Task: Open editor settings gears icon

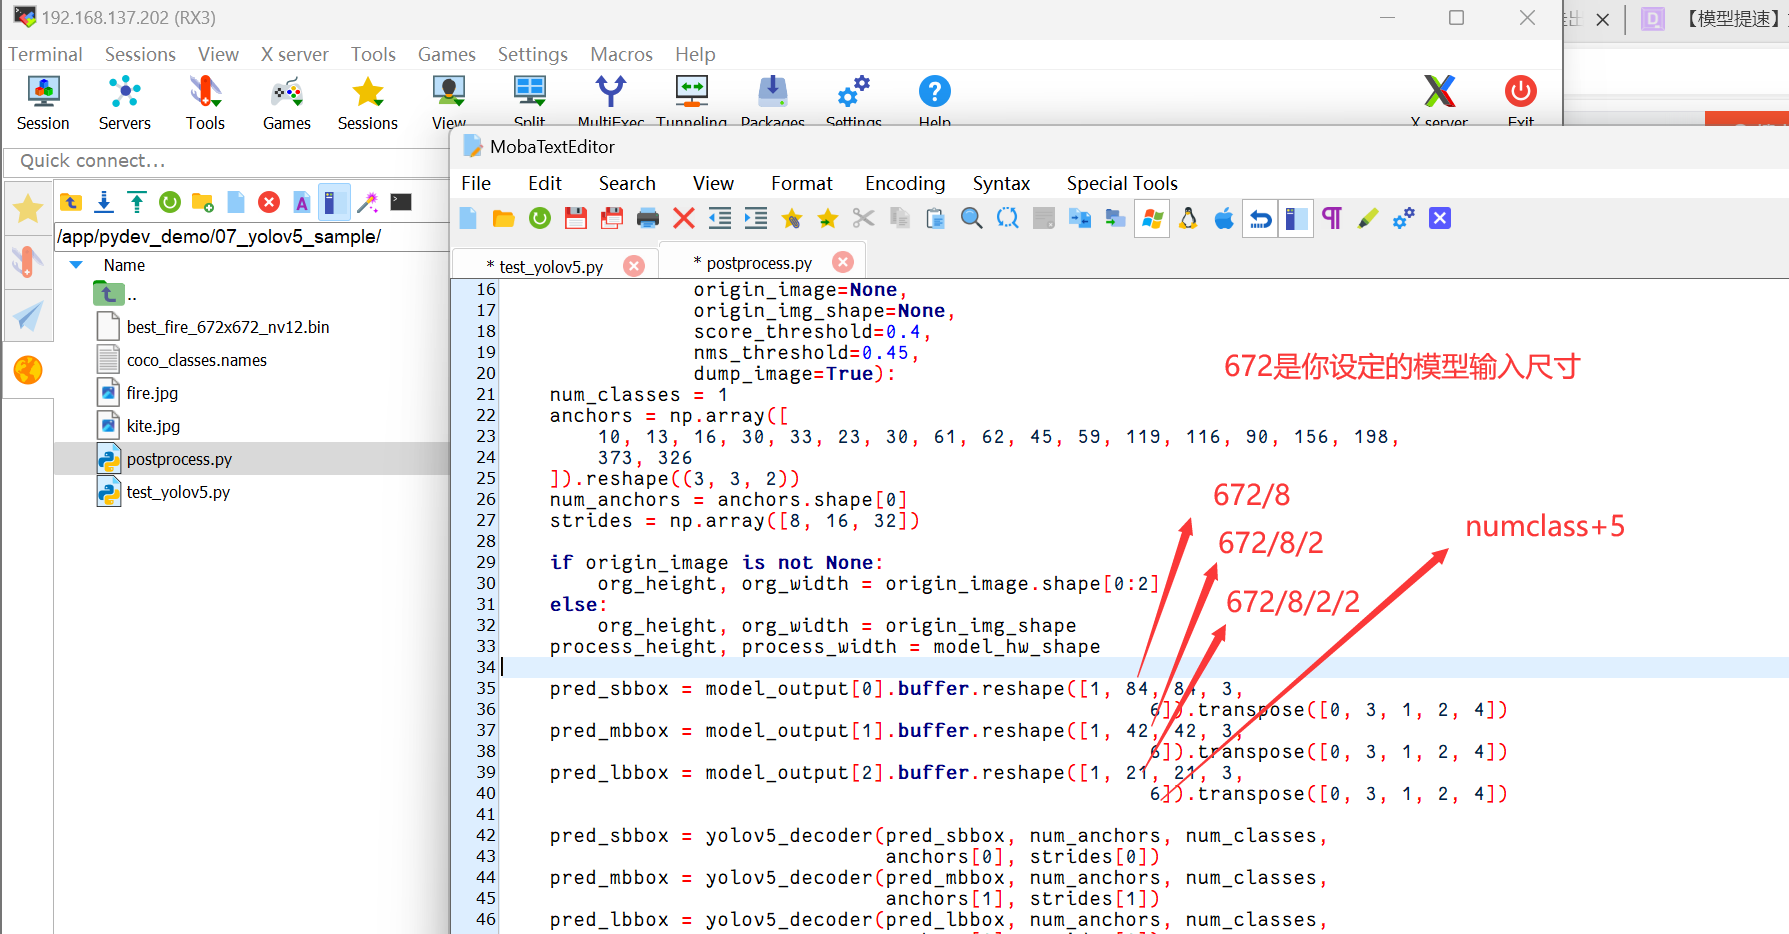Action: coord(1404,218)
